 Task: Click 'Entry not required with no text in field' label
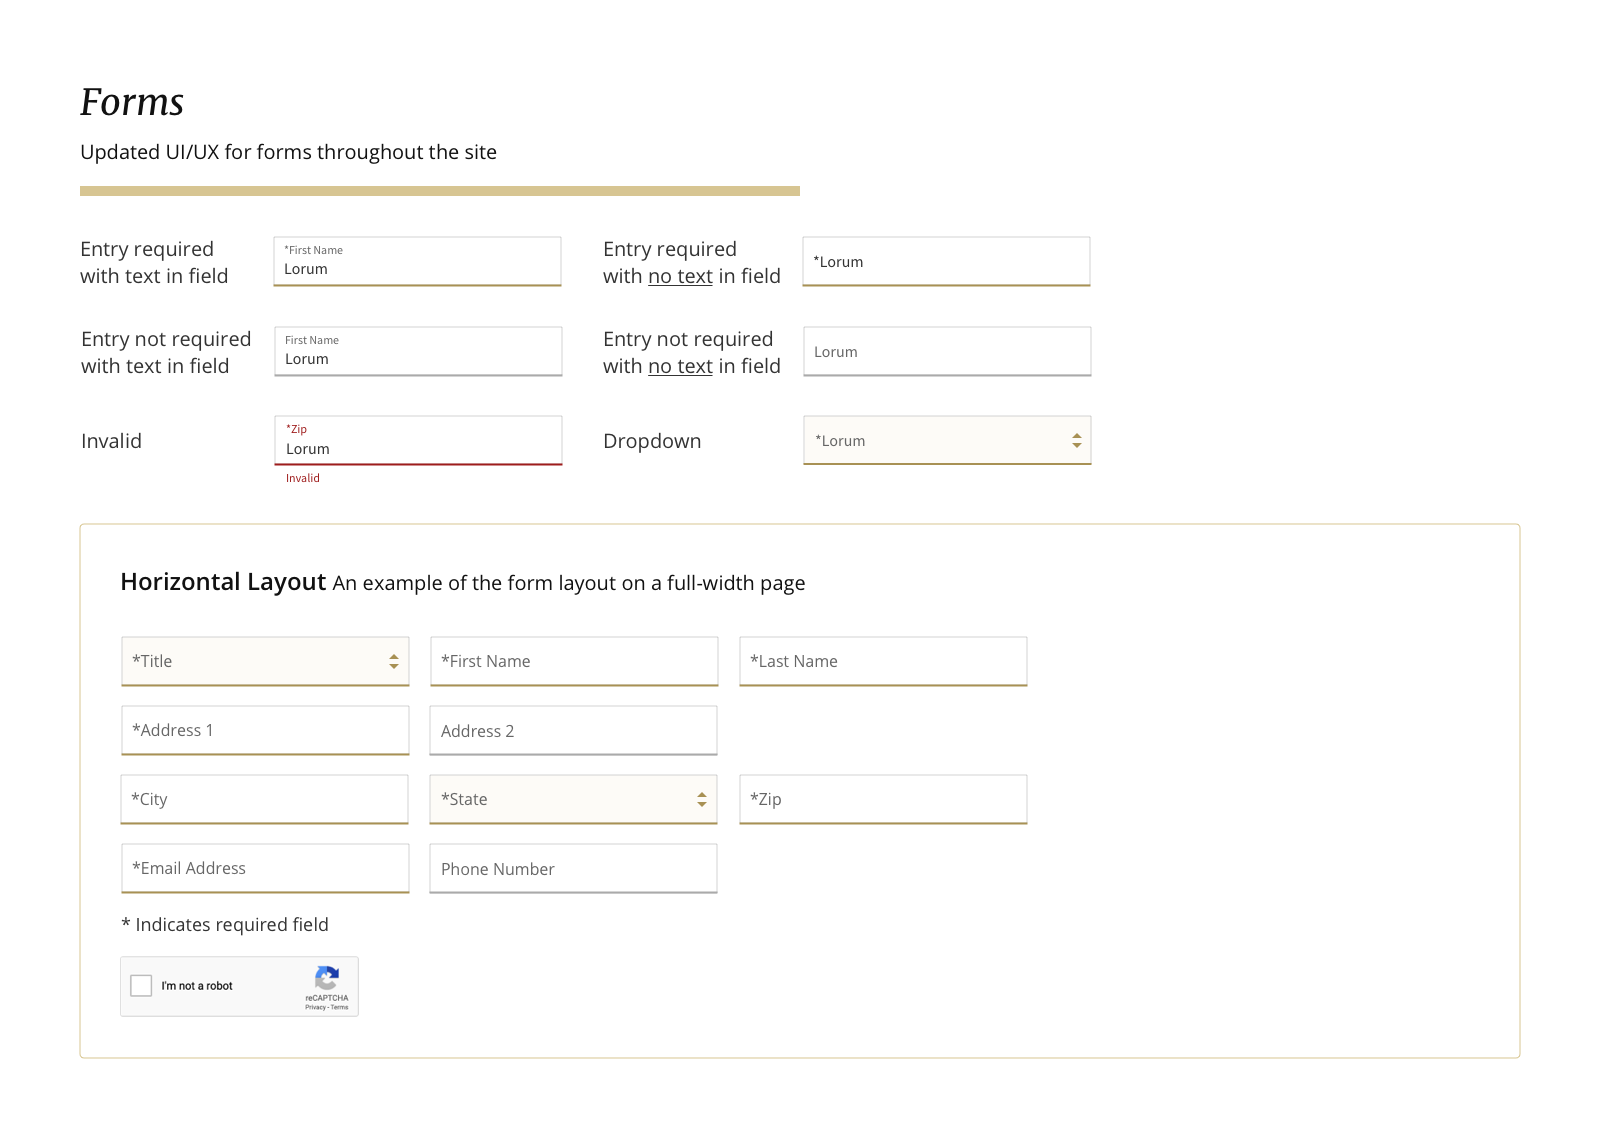click(692, 352)
